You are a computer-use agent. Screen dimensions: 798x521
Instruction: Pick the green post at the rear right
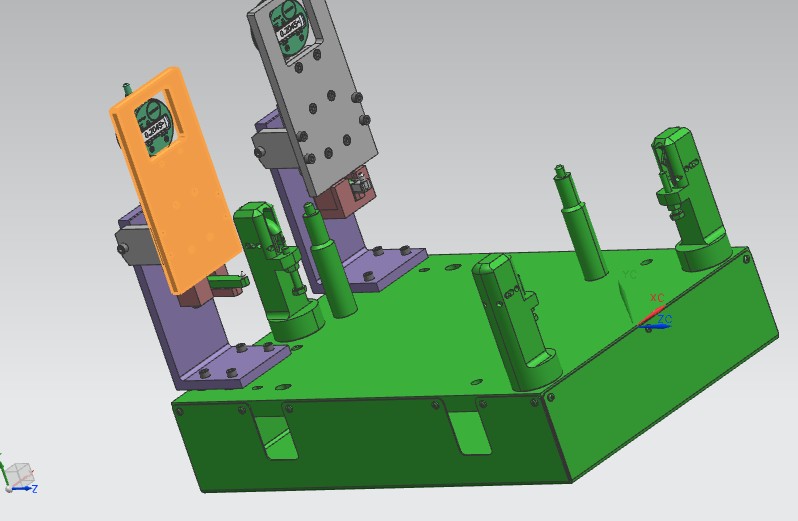click(580, 224)
